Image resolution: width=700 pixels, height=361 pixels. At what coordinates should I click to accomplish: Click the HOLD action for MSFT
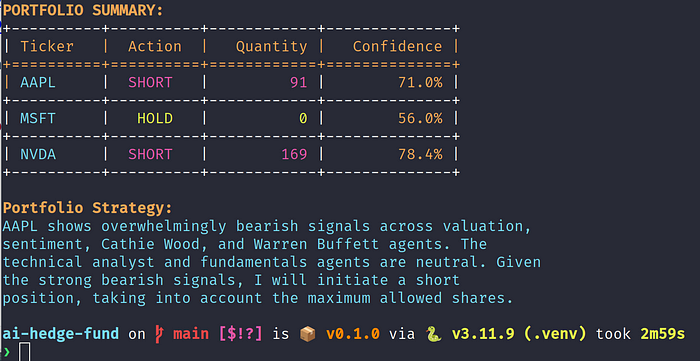click(x=154, y=118)
